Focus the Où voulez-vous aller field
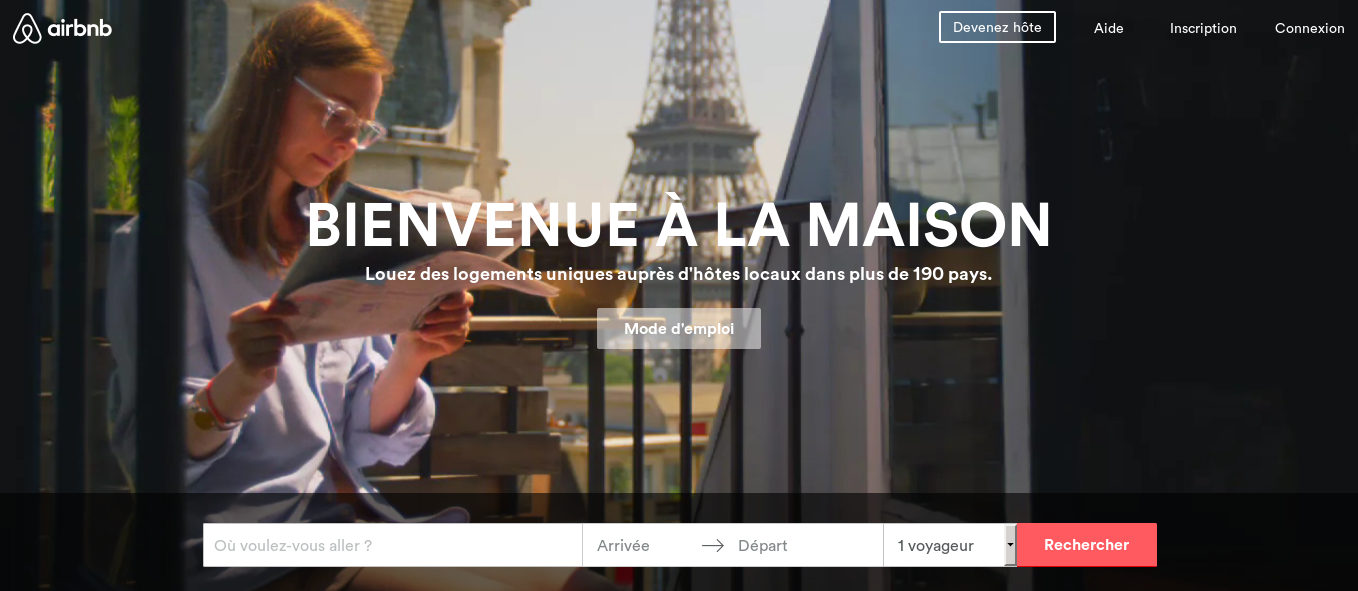1358x591 pixels. pyautogui.click(x=393, y=545)
